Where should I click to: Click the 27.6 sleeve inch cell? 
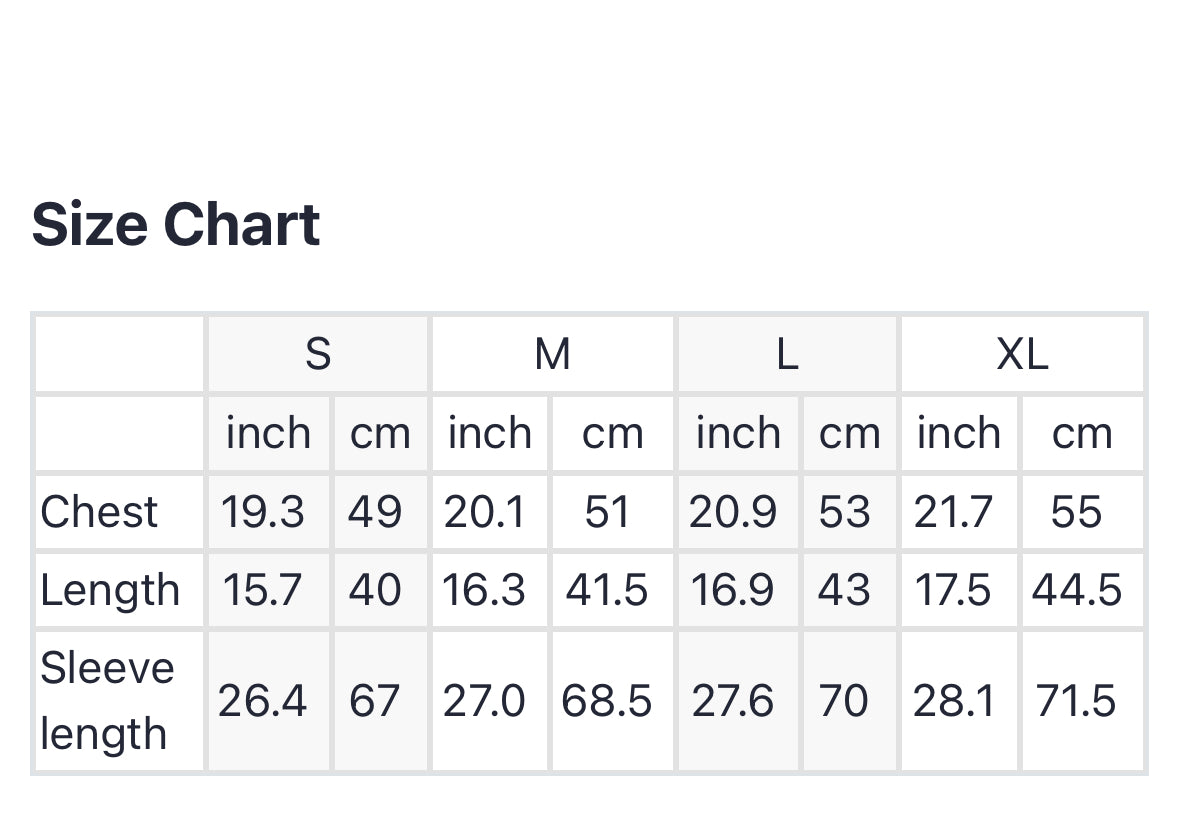[732, 701]
